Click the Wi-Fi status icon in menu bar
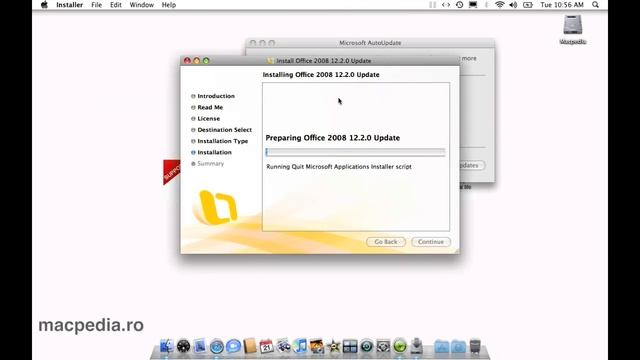 click(499, 5)
